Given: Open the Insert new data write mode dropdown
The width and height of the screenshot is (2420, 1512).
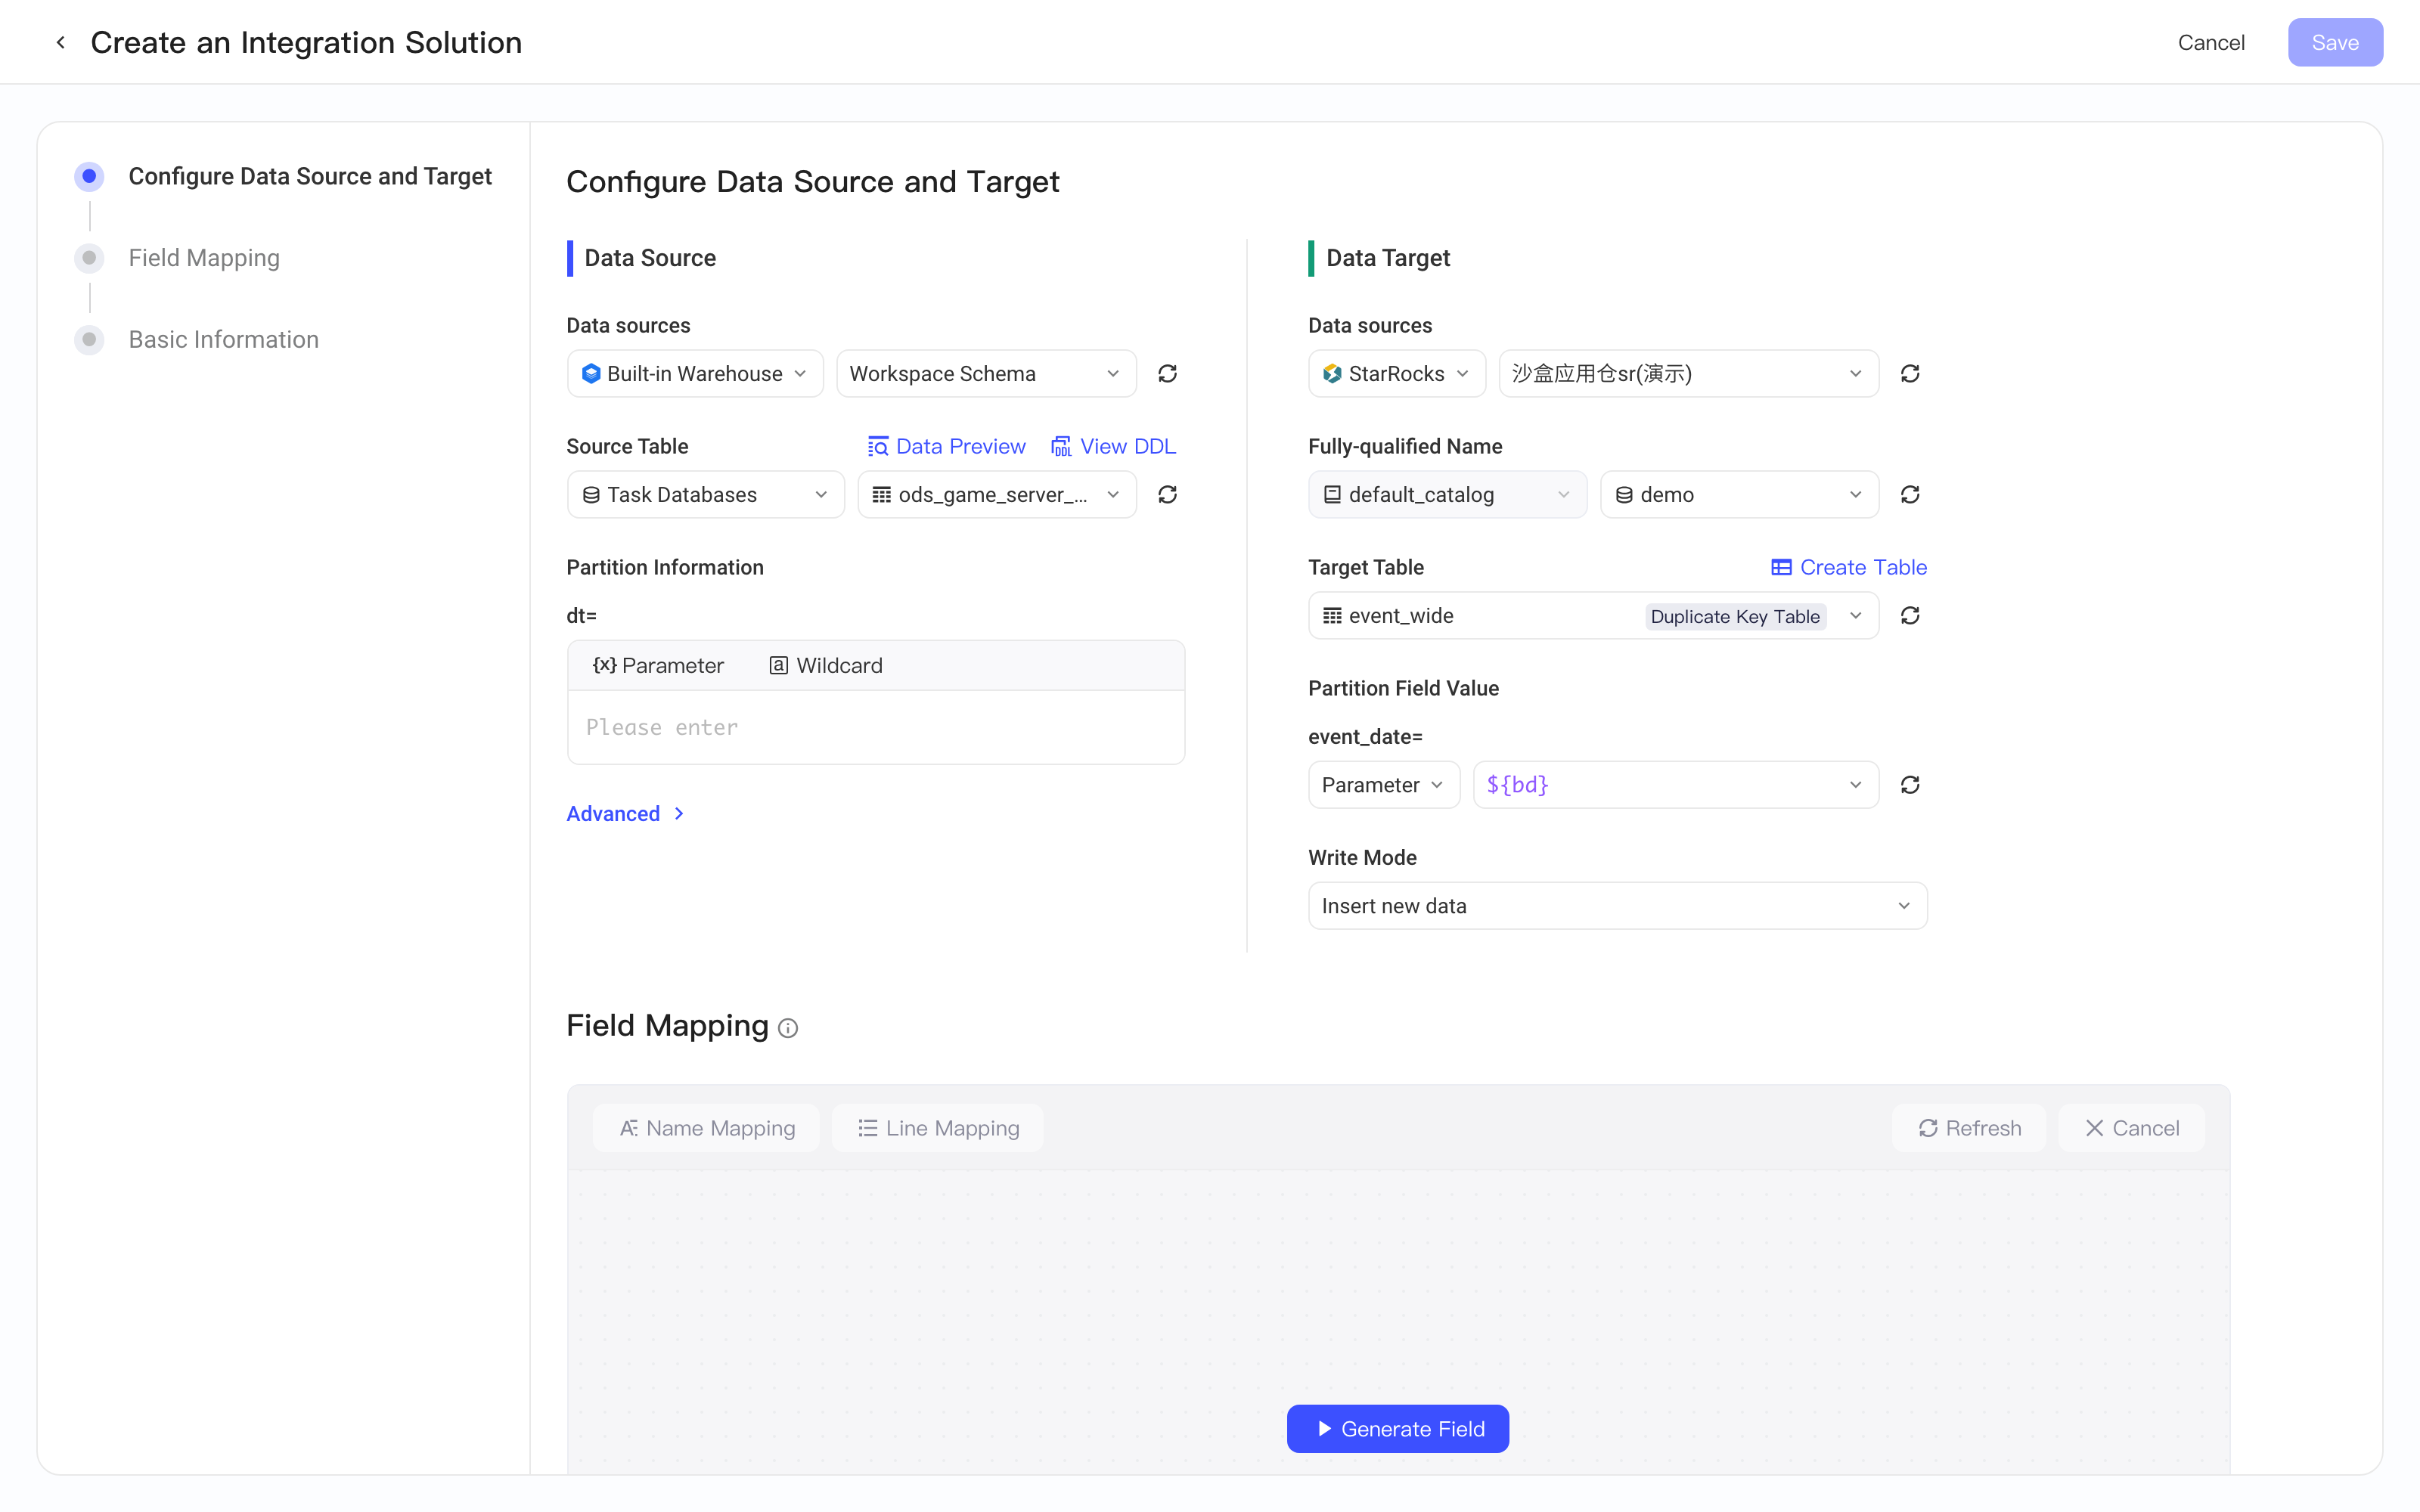Looking at the screenshot, I should (1617, 905).
